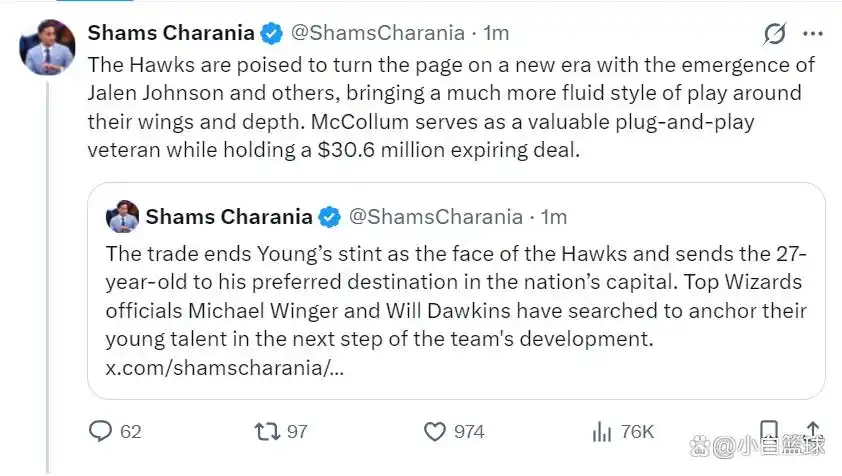
Task: Click the small avatar in quoted tweet
Action: pyautogui.click(x=122, y=216)
